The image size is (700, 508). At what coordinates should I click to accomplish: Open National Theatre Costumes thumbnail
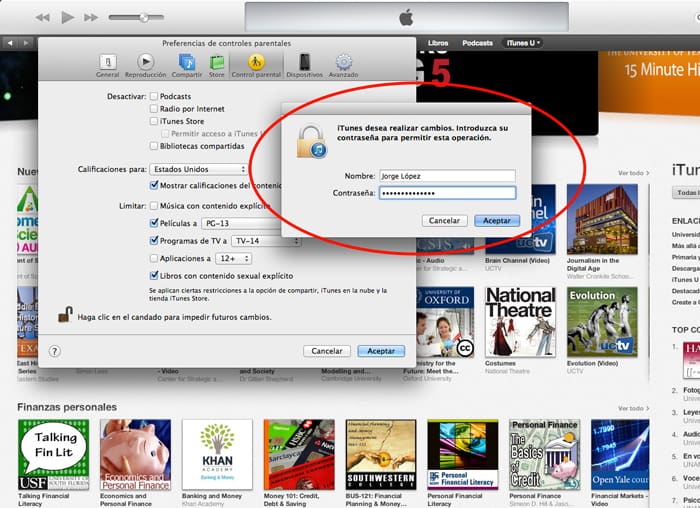coord(521,321)
